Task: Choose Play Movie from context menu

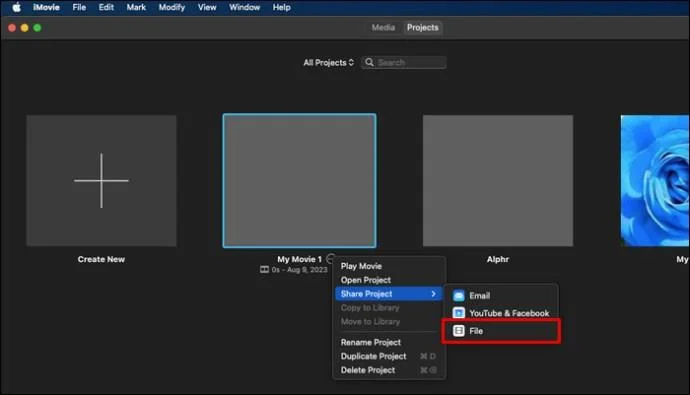Action: point(389,266)
